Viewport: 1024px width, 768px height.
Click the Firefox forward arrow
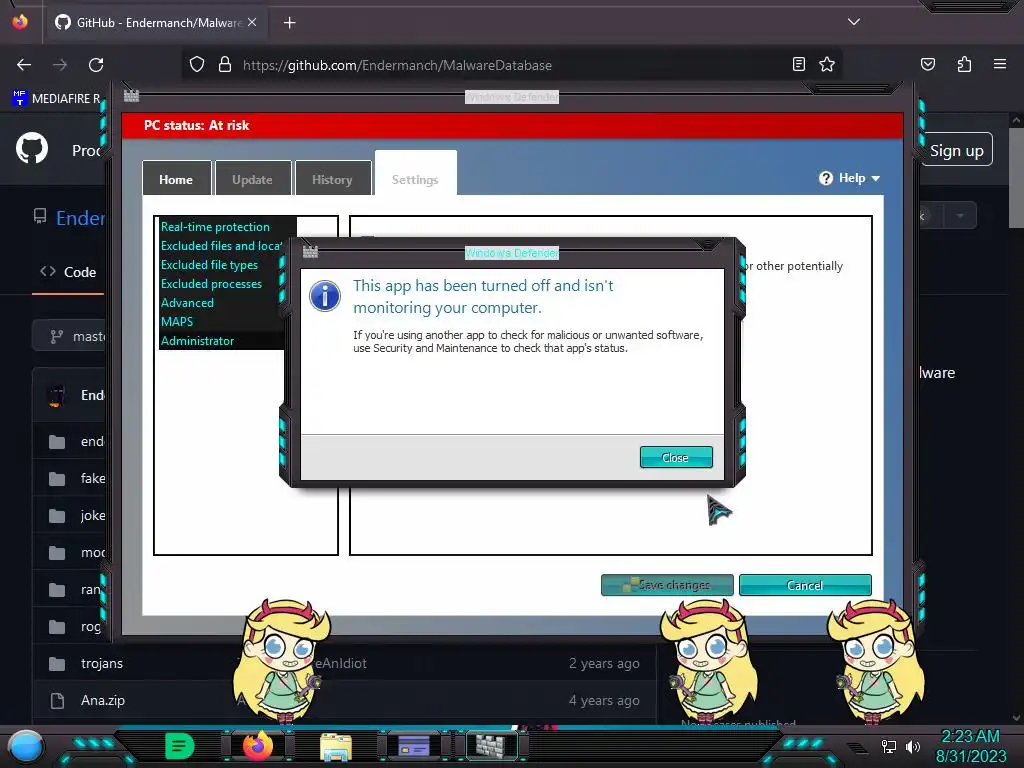coord(60,65)
